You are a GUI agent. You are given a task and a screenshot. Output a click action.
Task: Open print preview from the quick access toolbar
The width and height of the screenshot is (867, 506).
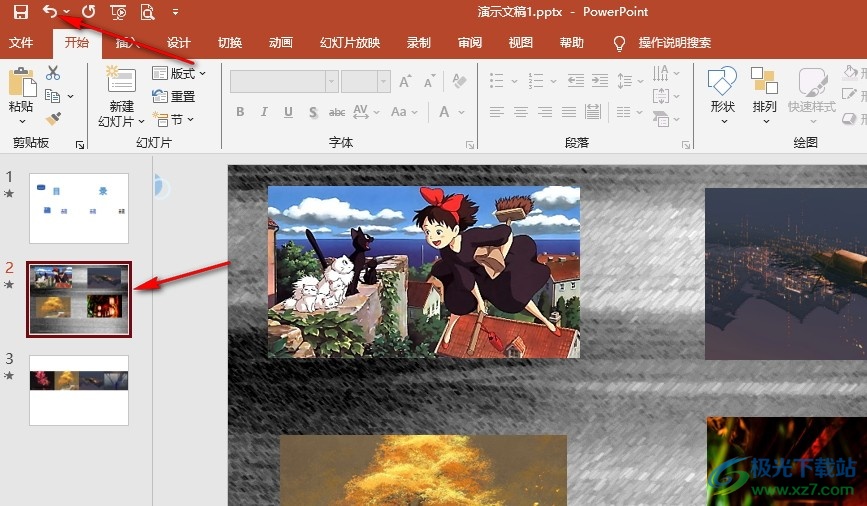point(147,12)
